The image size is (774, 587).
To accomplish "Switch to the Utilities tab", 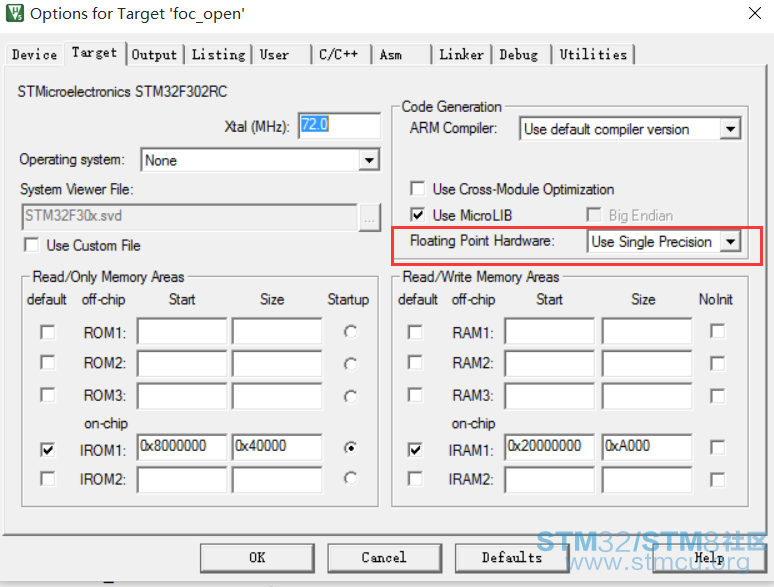I will (593, 54).
